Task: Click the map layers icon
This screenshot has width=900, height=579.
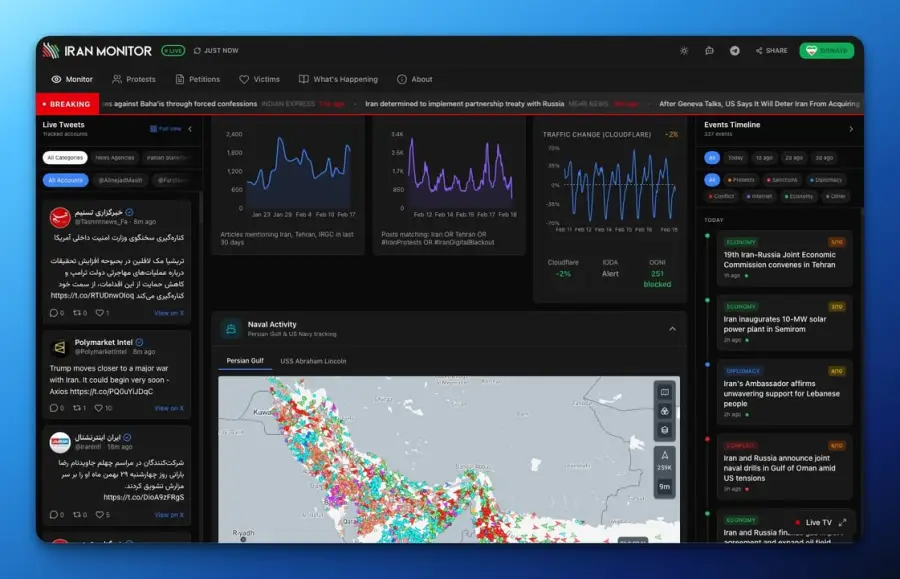Action: pyautogui.click(x=665, y=430)
